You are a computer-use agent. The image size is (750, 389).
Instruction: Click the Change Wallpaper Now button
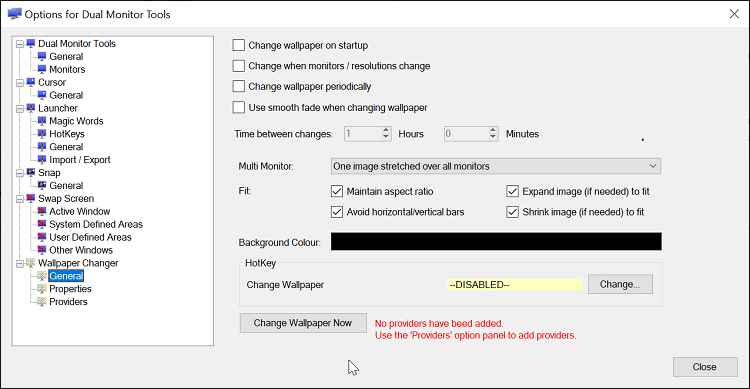(x=303, y=323)
